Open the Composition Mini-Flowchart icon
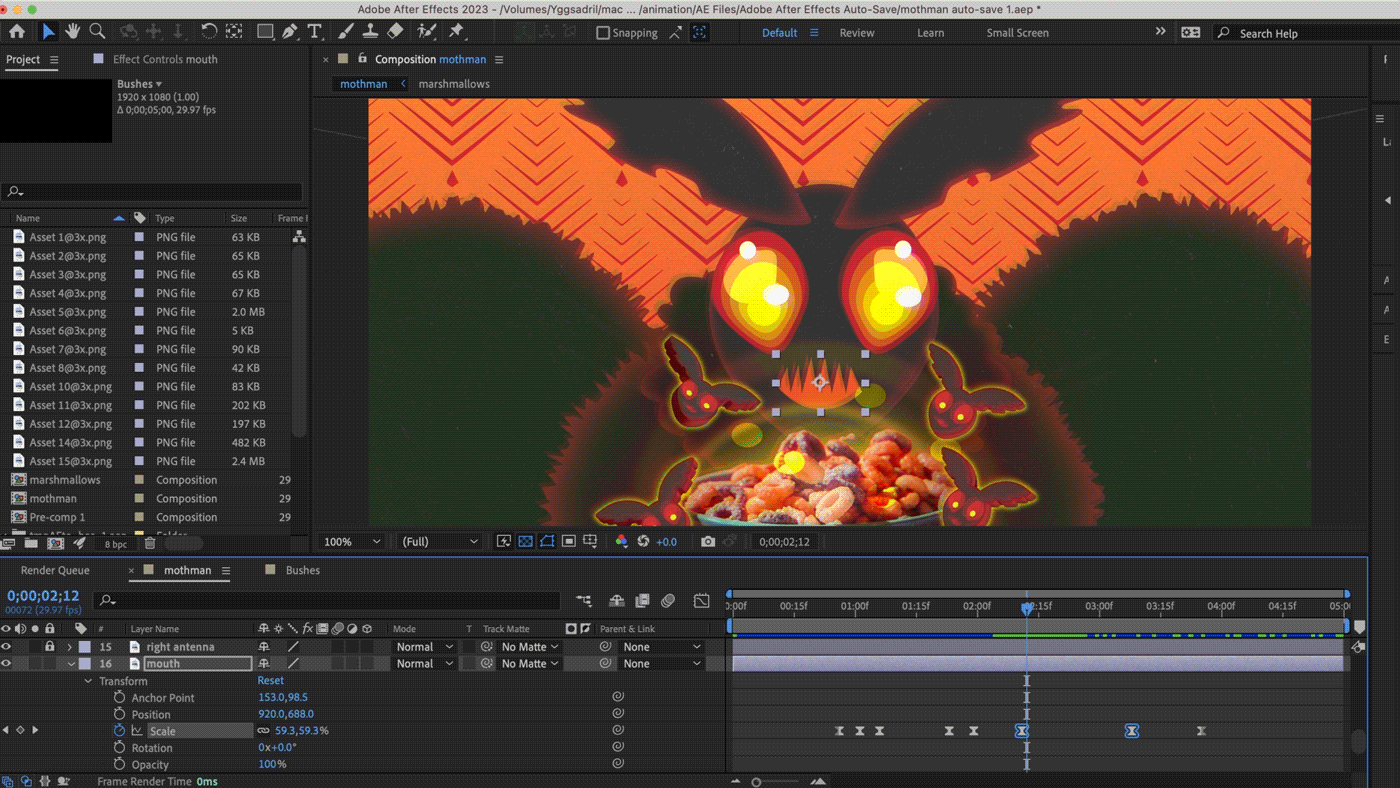 (584, 601)
